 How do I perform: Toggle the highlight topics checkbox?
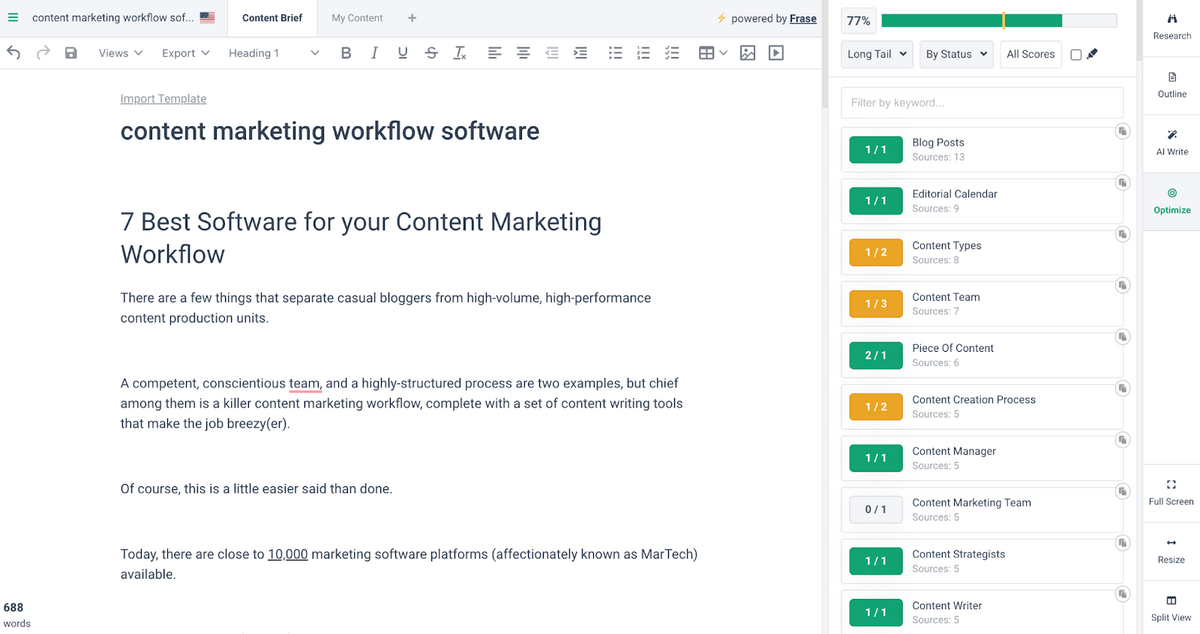pos(1076,55)
